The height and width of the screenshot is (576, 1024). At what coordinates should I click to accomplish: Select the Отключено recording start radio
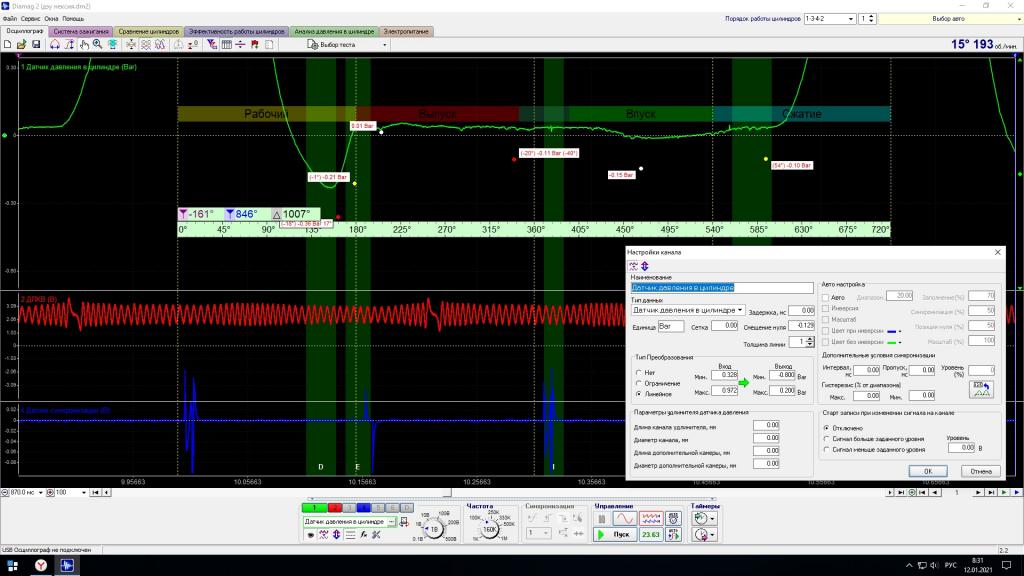[827, 428]
